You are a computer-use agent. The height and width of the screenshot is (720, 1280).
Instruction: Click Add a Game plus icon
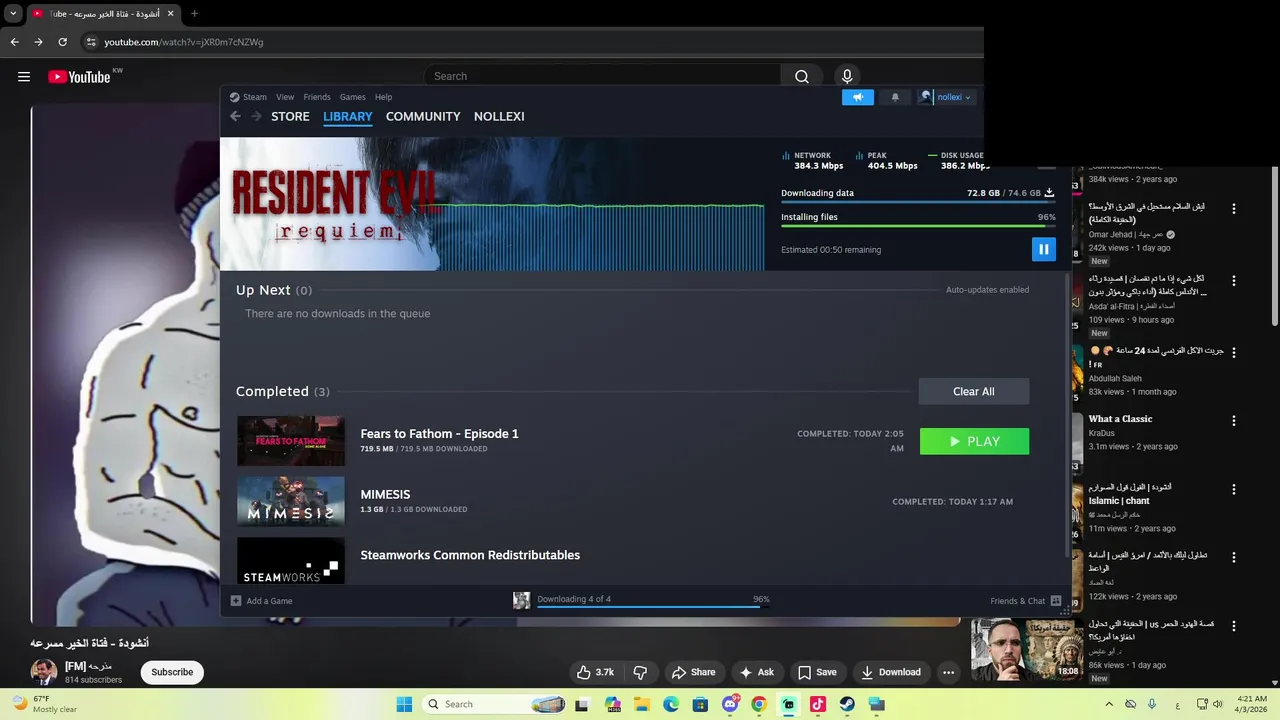(x=236, y=601)
